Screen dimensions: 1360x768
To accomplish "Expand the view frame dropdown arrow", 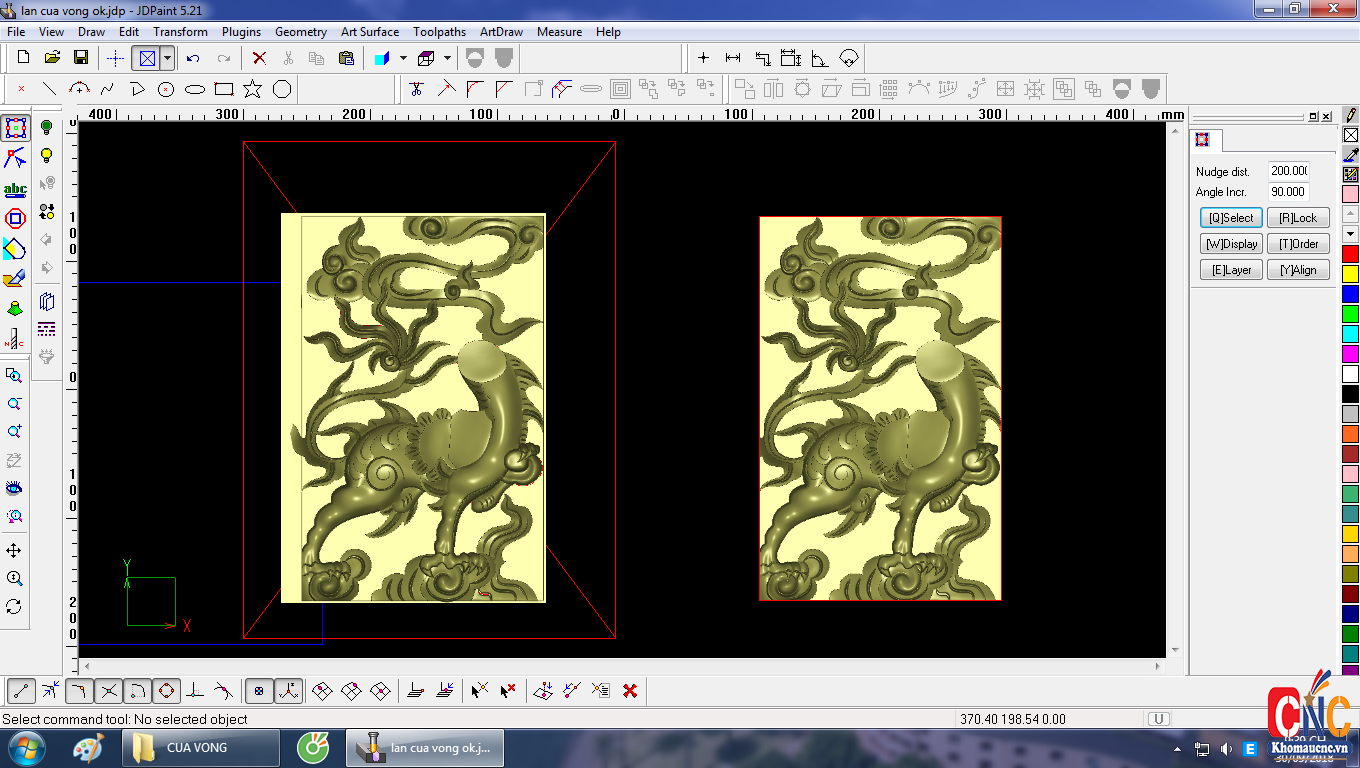I will click(168, 58).
